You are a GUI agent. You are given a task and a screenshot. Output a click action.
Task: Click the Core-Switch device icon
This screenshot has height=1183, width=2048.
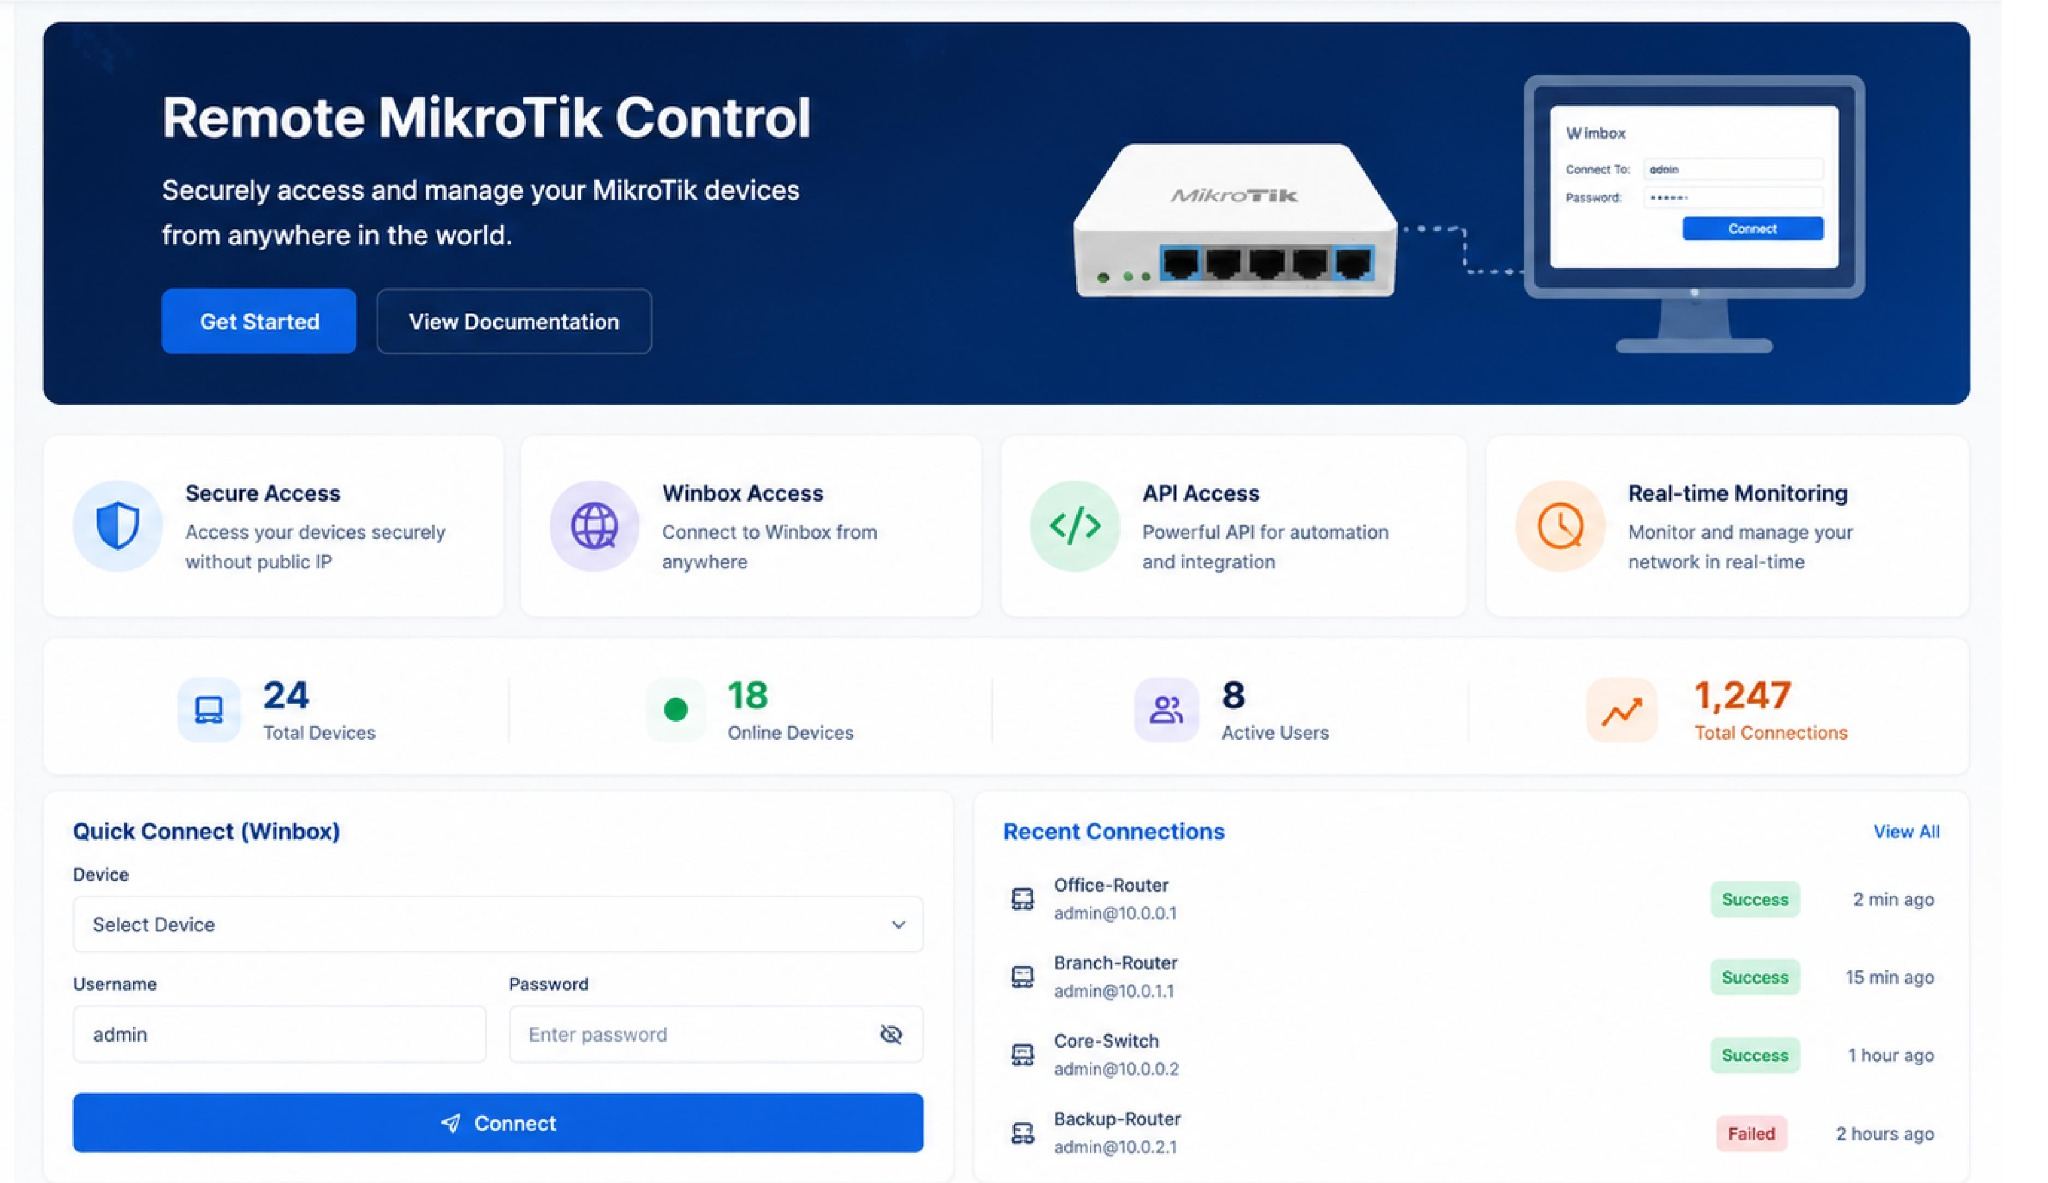1022,1055
